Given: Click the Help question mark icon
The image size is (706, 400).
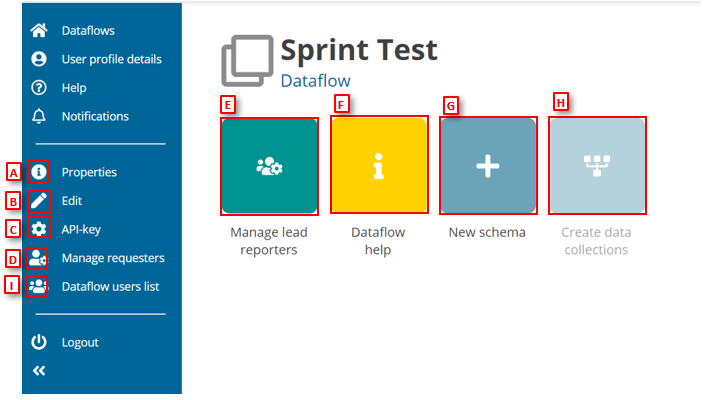Looking at the screenshot, I should pyautogui.click(x=39, y=88).
